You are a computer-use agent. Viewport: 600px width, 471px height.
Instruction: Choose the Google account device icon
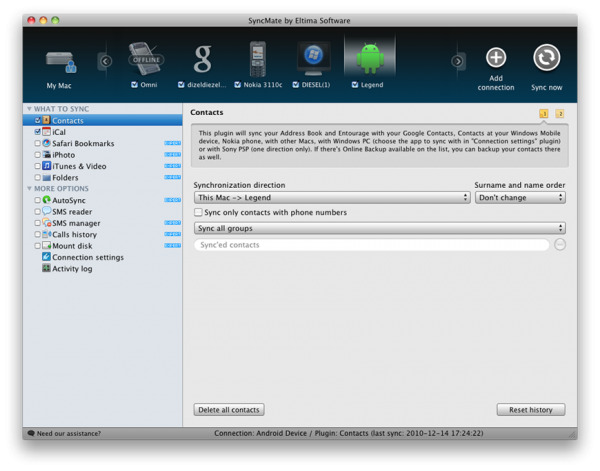202,59
